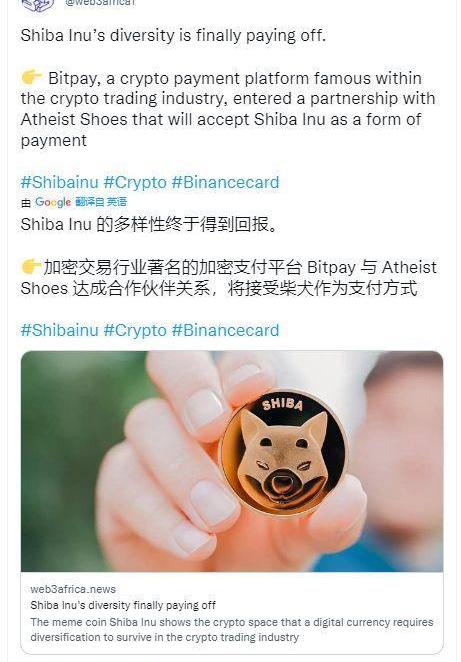The height and width of the screenshot is (662, 461).
Task: Click the link card description text
Action: (232, 629)
